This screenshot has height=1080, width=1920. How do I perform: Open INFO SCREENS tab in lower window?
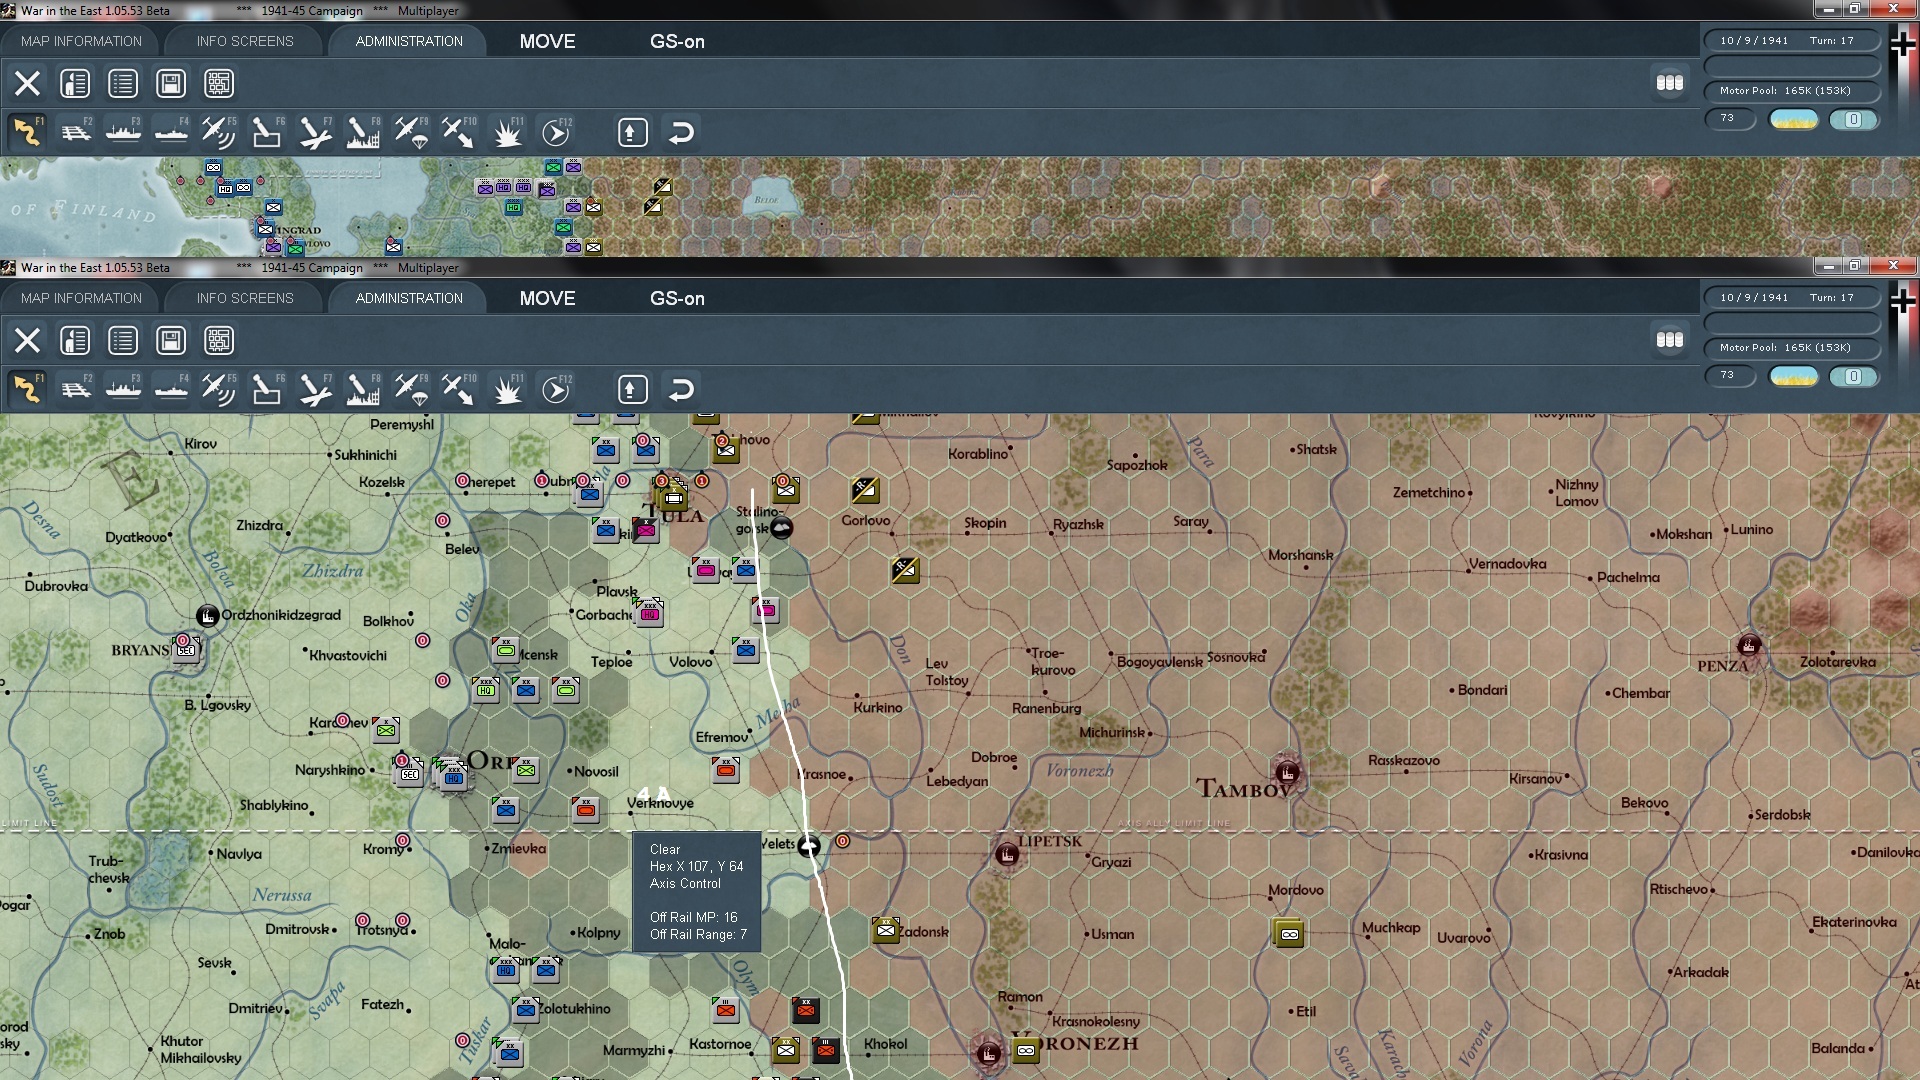coord(245,298)
